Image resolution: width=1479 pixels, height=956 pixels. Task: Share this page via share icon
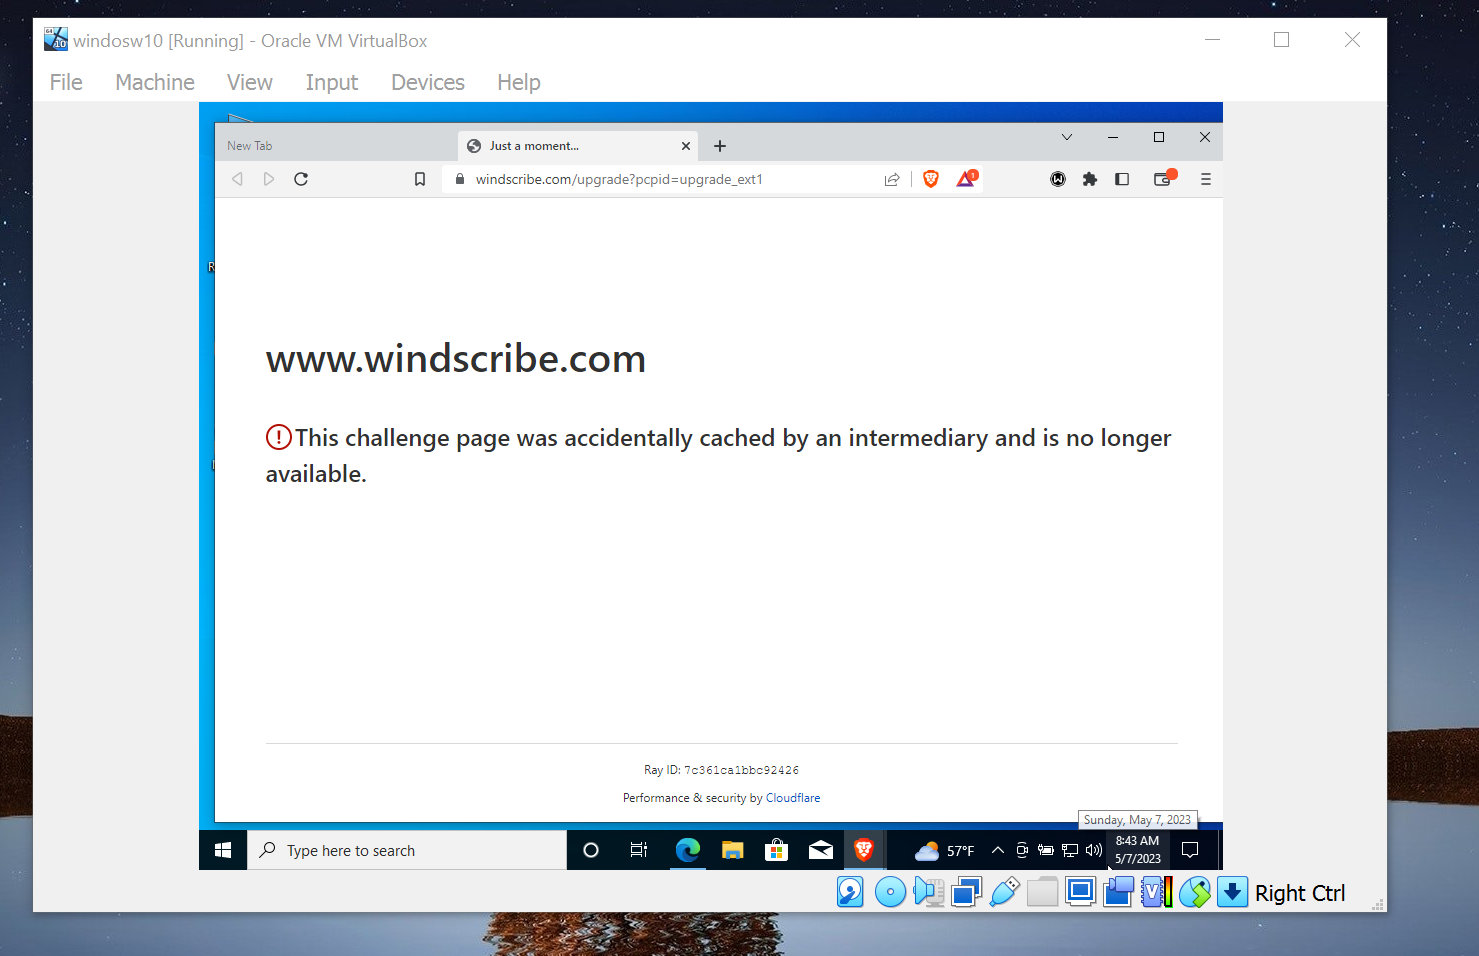(x=892, y=179)
